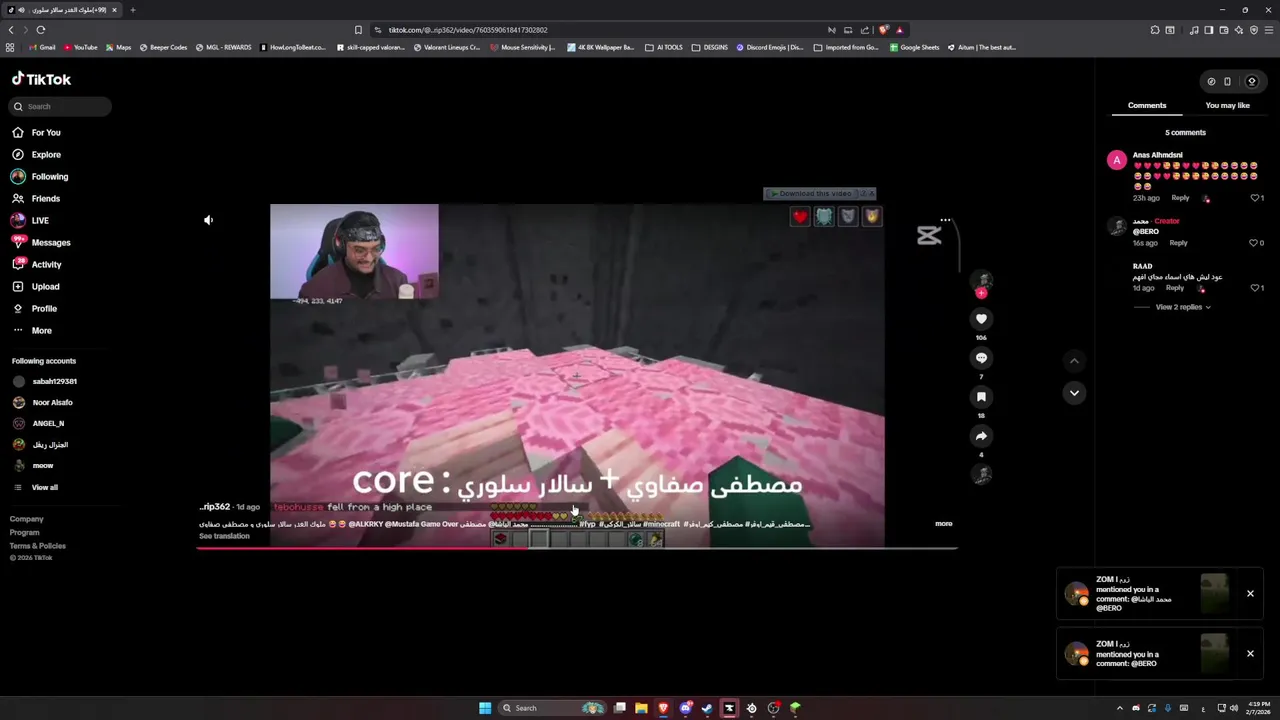1280x720 pixels.
Task: Go to the previous video with up chevron
Action: tap(1074, 361)
